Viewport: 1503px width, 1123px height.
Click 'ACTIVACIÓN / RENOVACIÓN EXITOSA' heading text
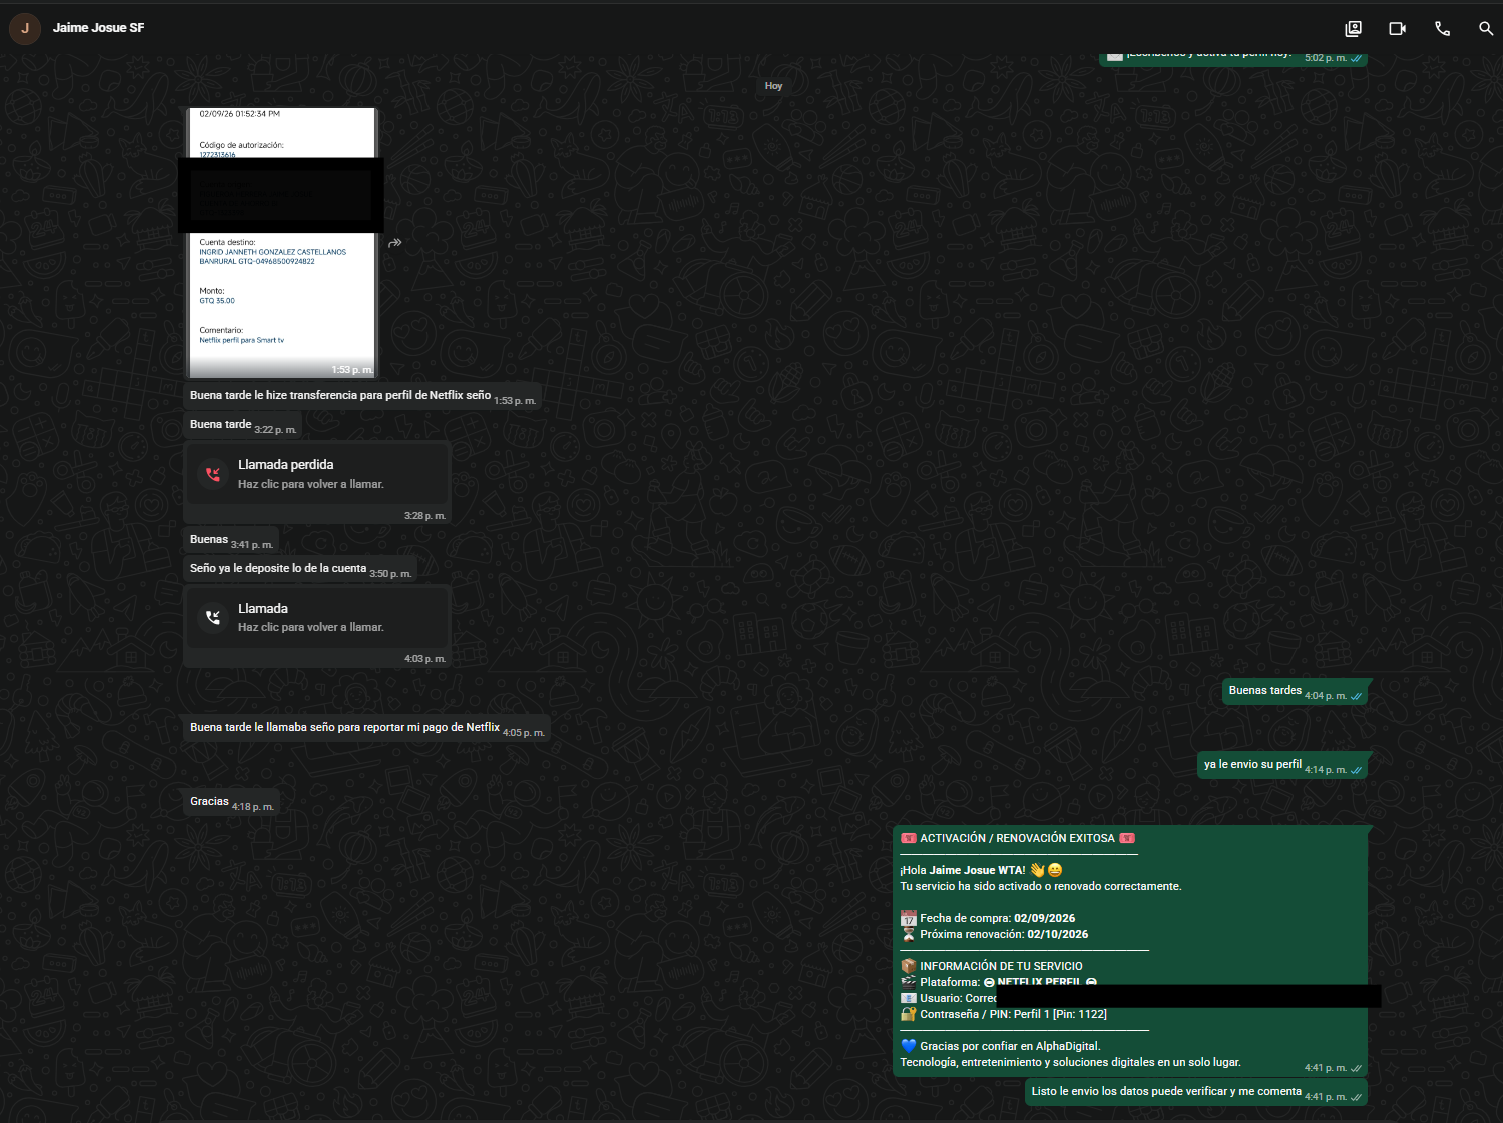[1017, 838]
